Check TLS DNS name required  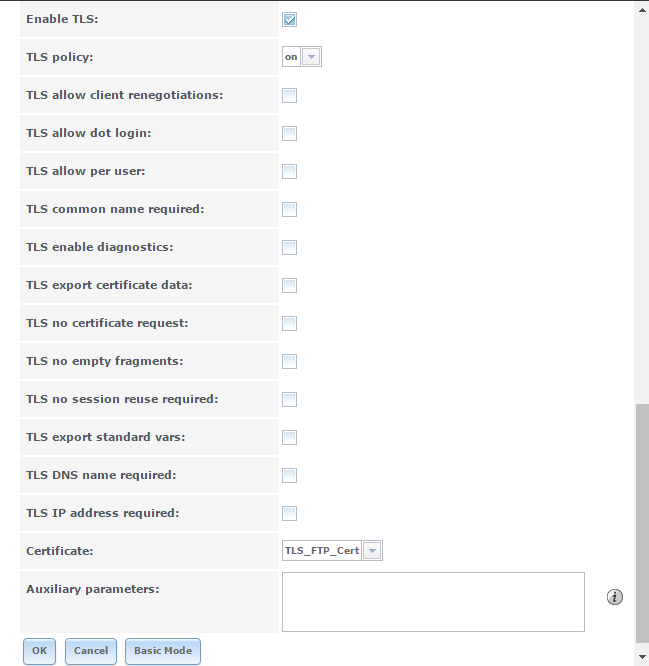pyautogui.click(x=289, y=475)
